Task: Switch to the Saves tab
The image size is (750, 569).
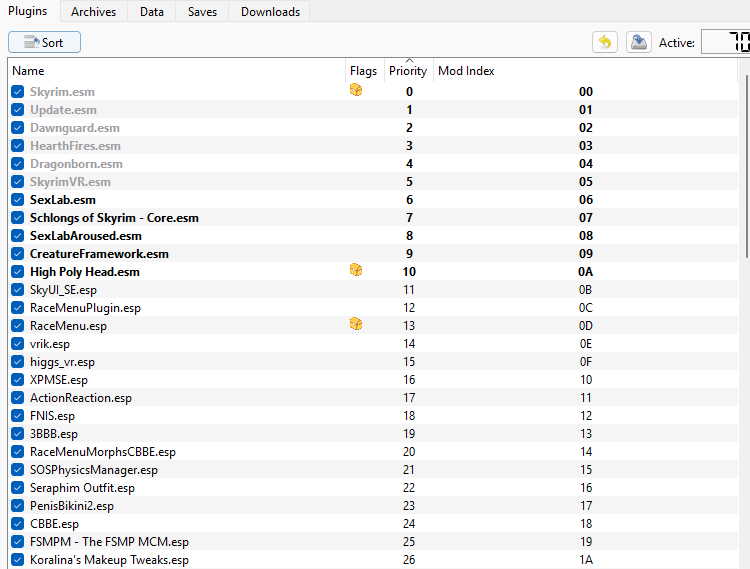Action: (202, 11)
